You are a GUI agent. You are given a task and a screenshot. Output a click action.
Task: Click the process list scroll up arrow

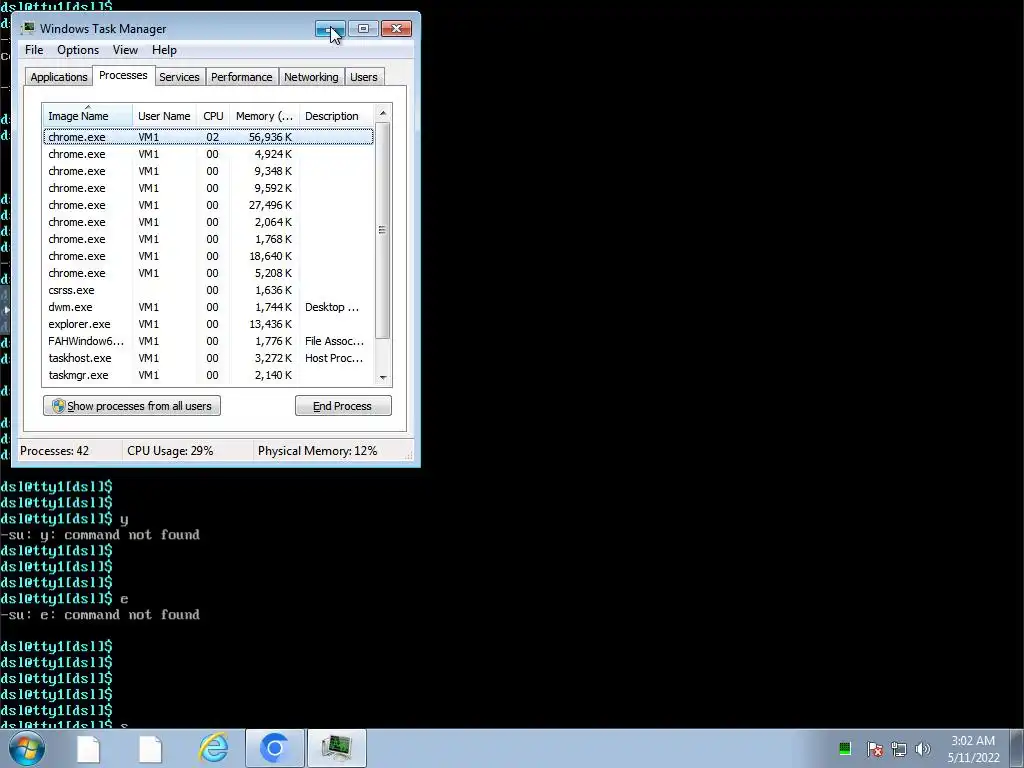click(383, 113)
